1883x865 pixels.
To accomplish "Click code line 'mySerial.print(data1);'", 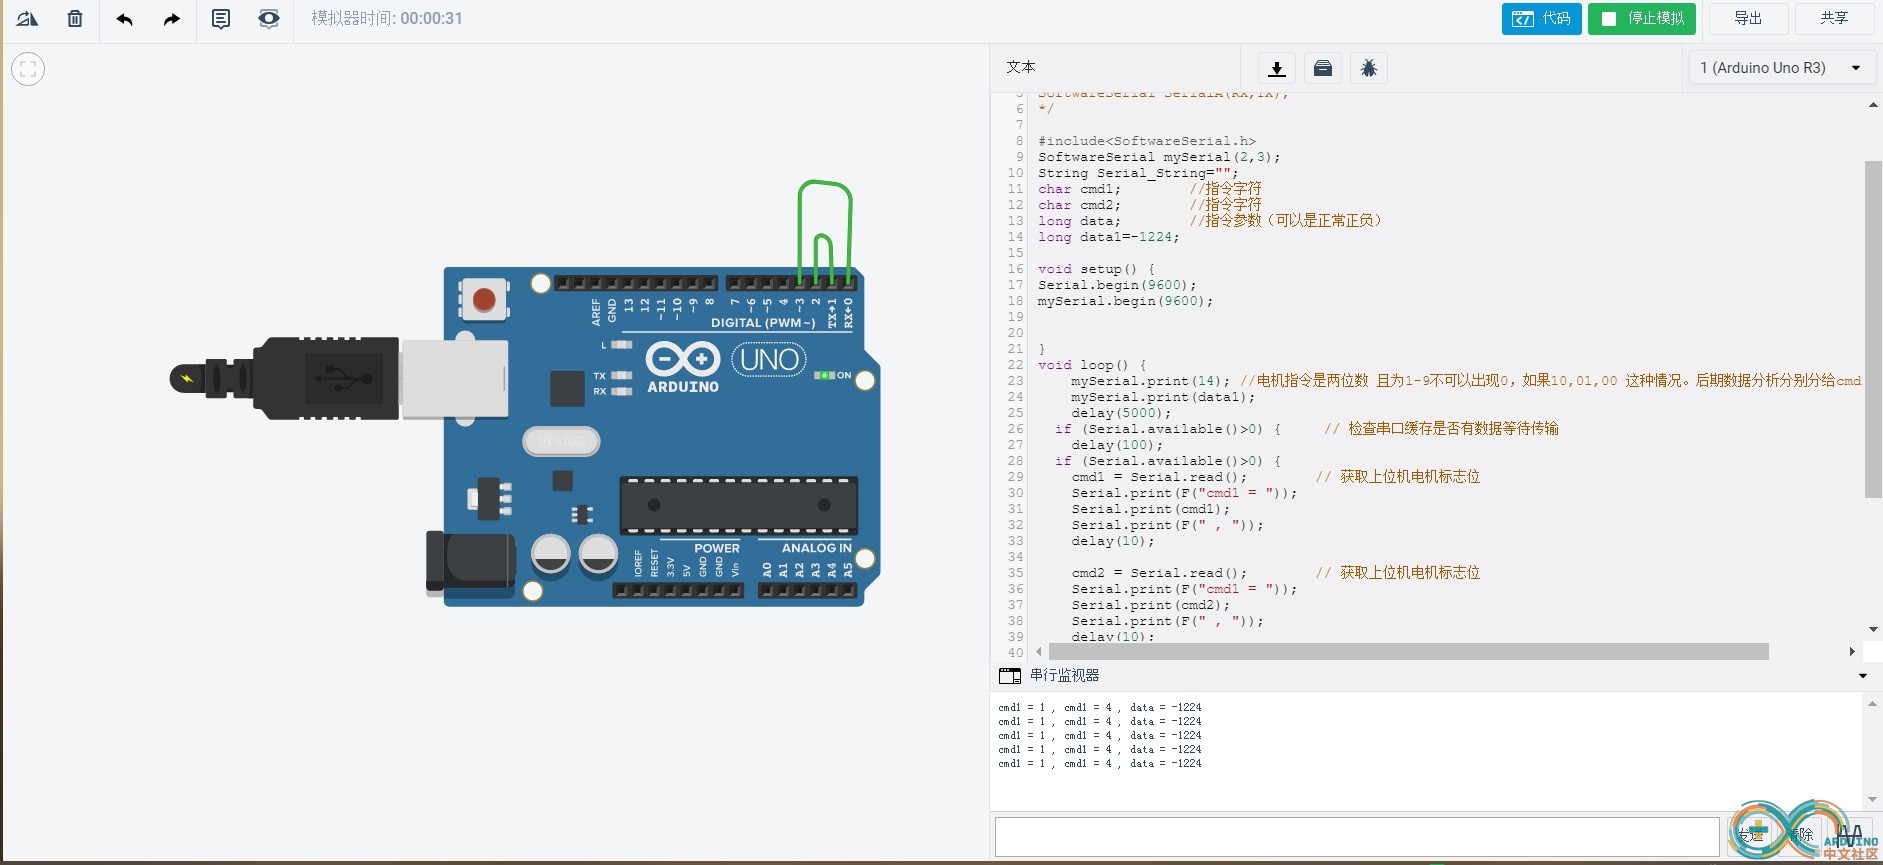I will coord(1163,397).
